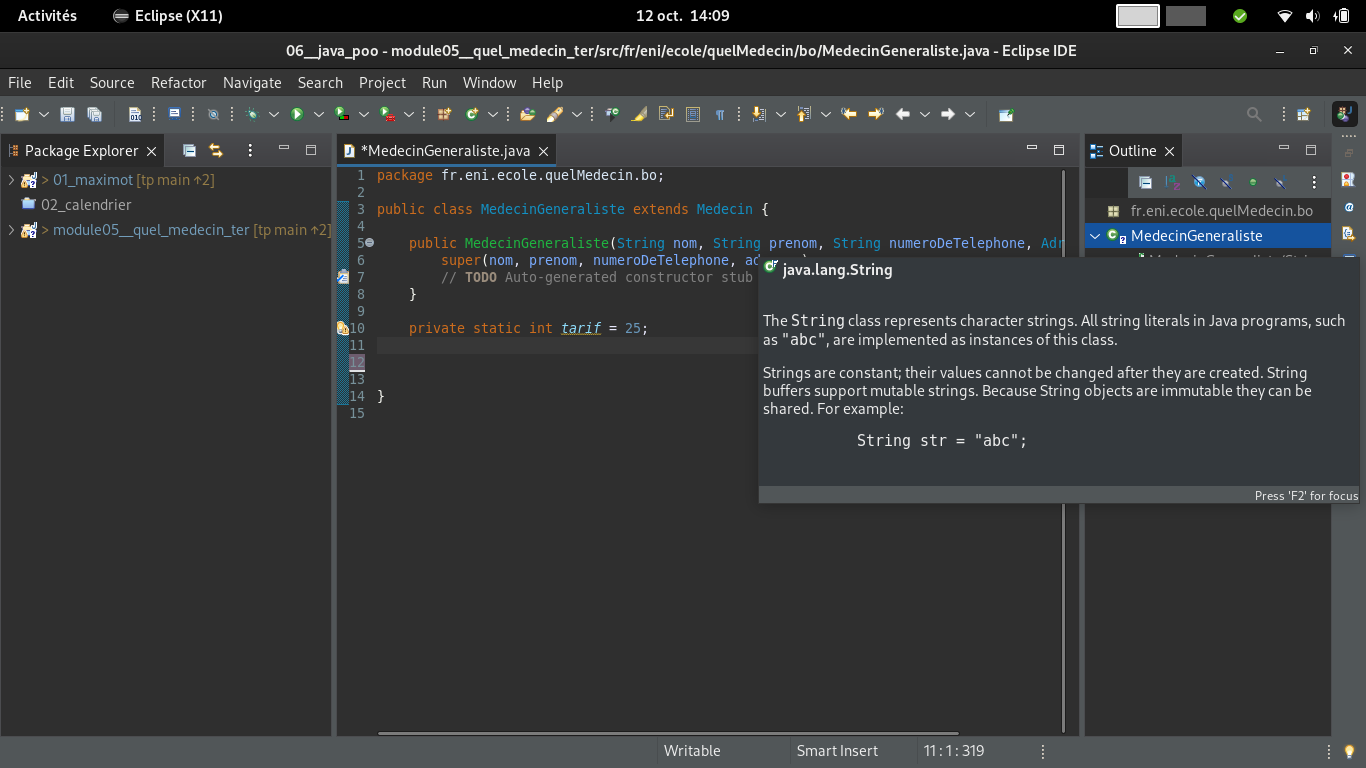The height and width of the screenshot is (768, 1366).
Task: Expand the module05__quel_medecin_ter project
Action: tap(11, 230)
